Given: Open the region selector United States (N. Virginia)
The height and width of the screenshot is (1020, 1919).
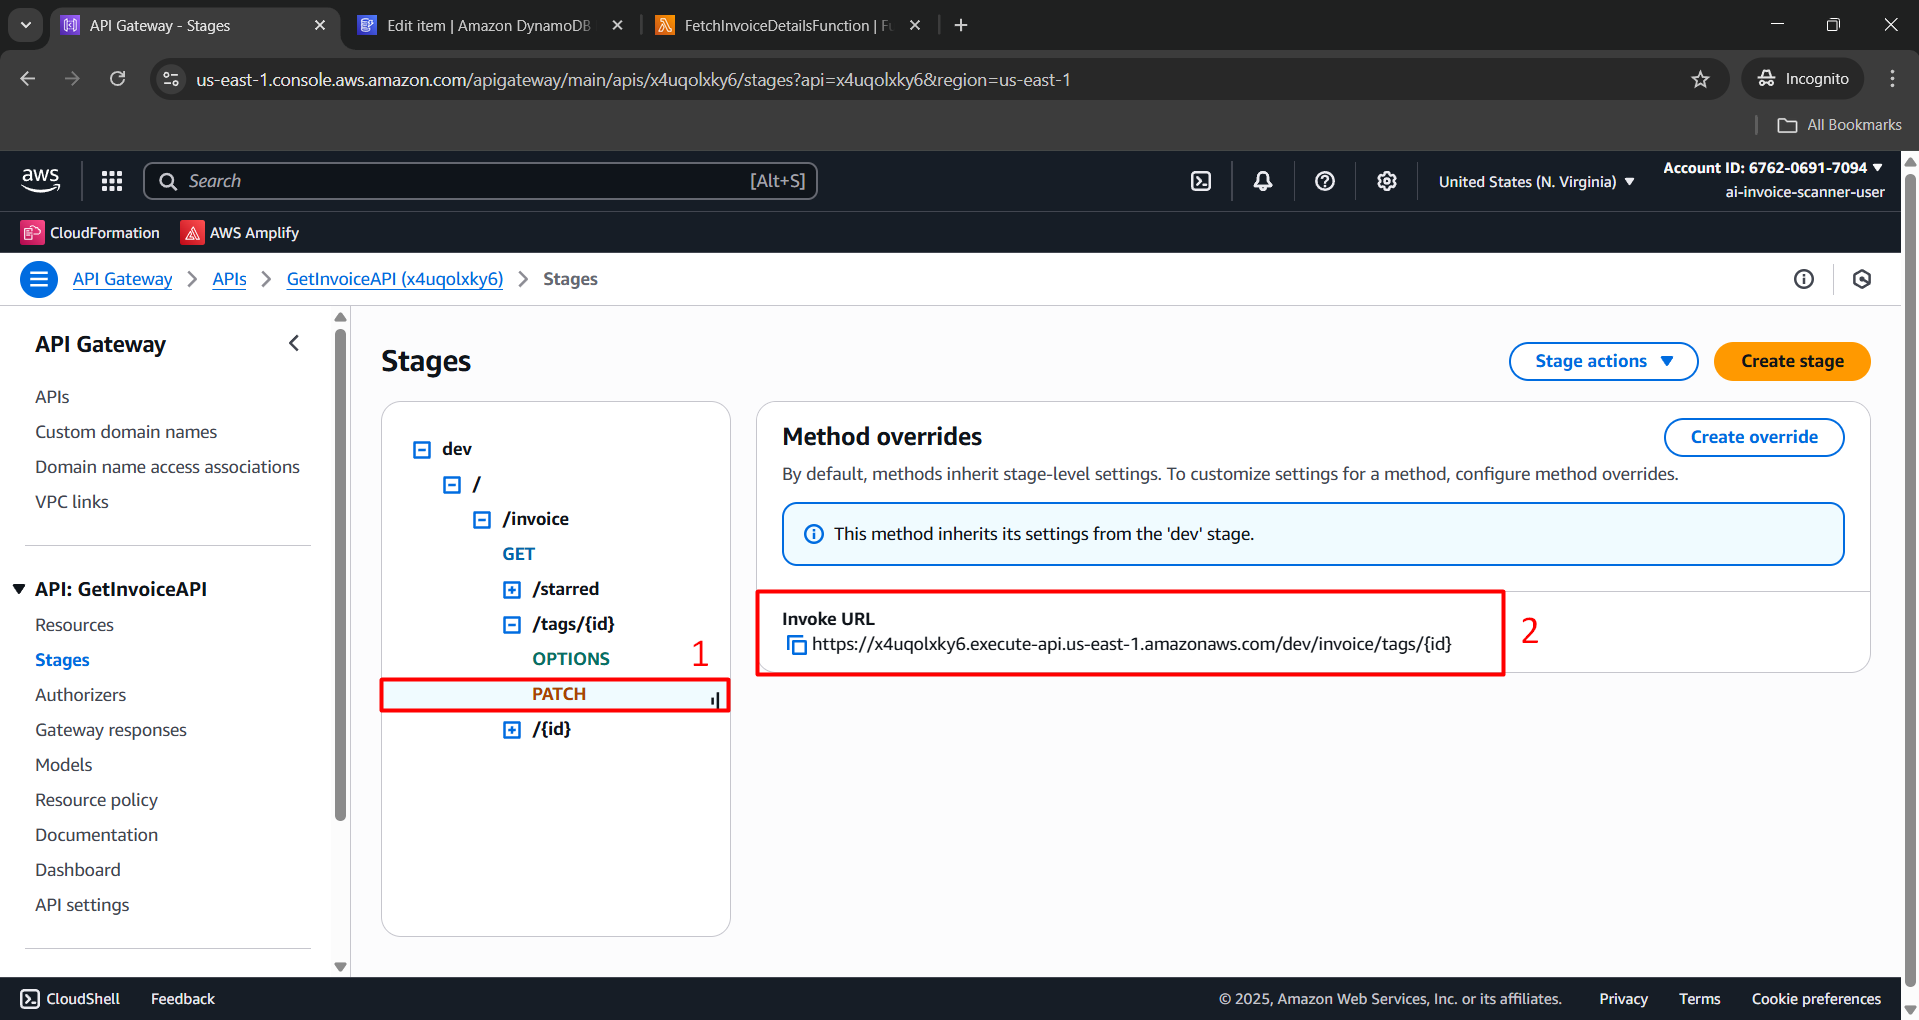Looking at the screenshot, I should point(1536,182).
